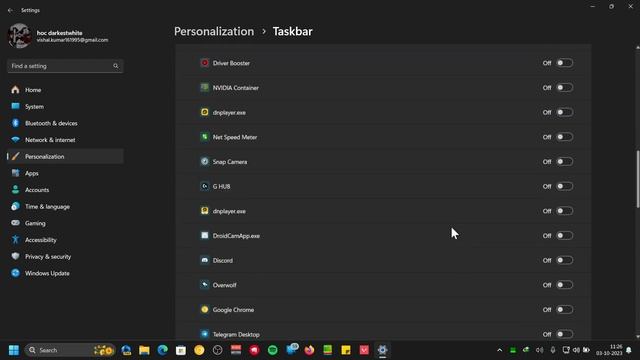Screen dimensions: 640x360
Task: Click the NVIDIA Container app icon
Action: [204, 87]
